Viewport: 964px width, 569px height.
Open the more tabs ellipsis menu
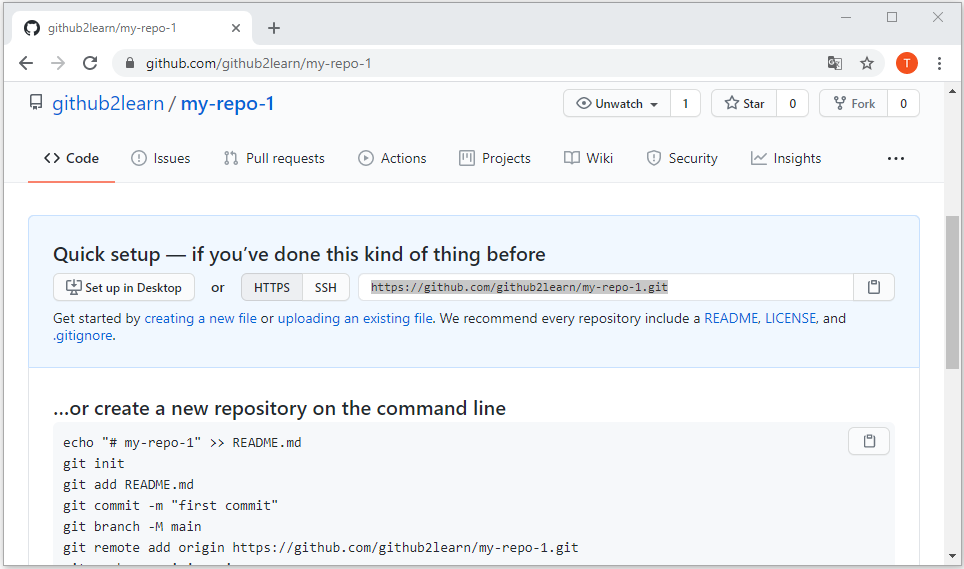coord(896,159)
